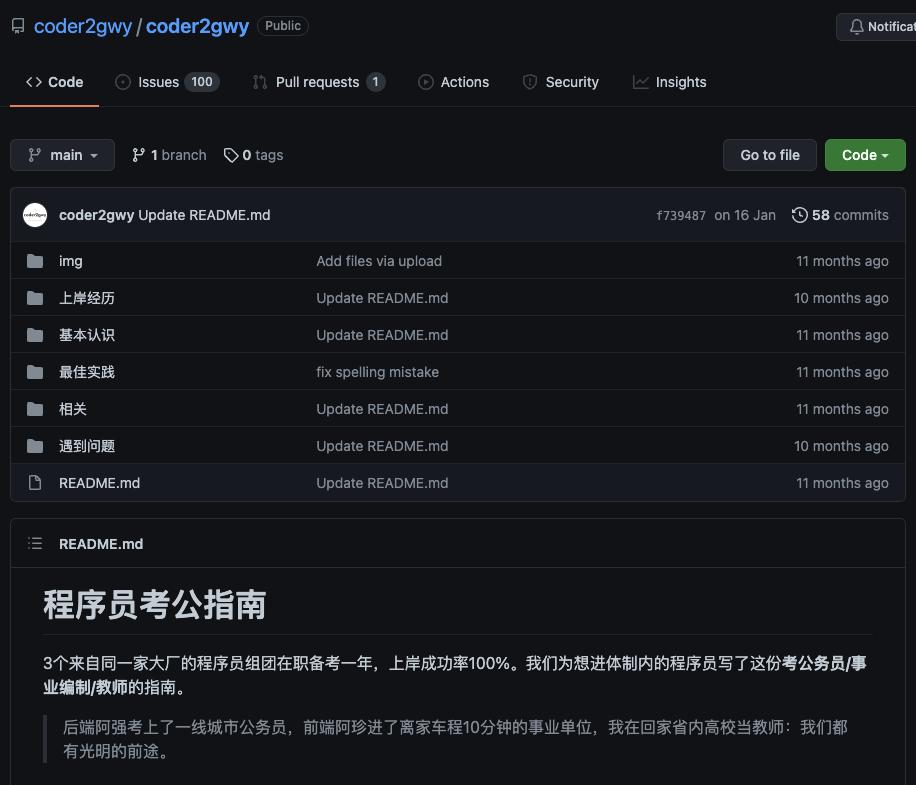Viewport: 916px width, 785px height.
Task: Open the latest commit message Update README.md
Action: 204,215
